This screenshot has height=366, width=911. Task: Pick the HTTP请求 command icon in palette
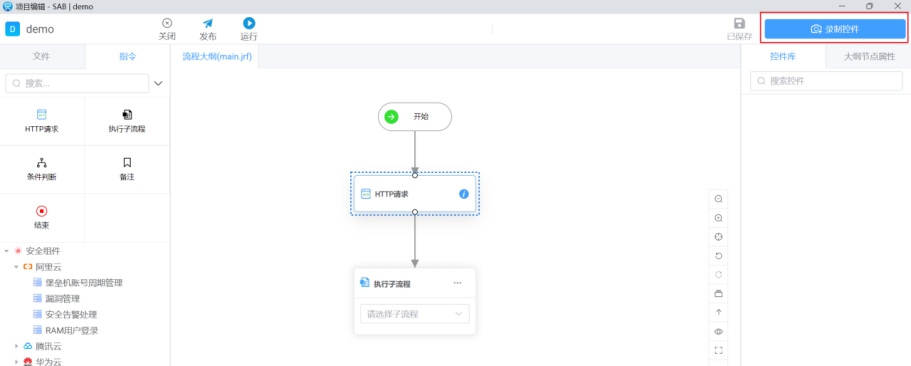(42, 114)
